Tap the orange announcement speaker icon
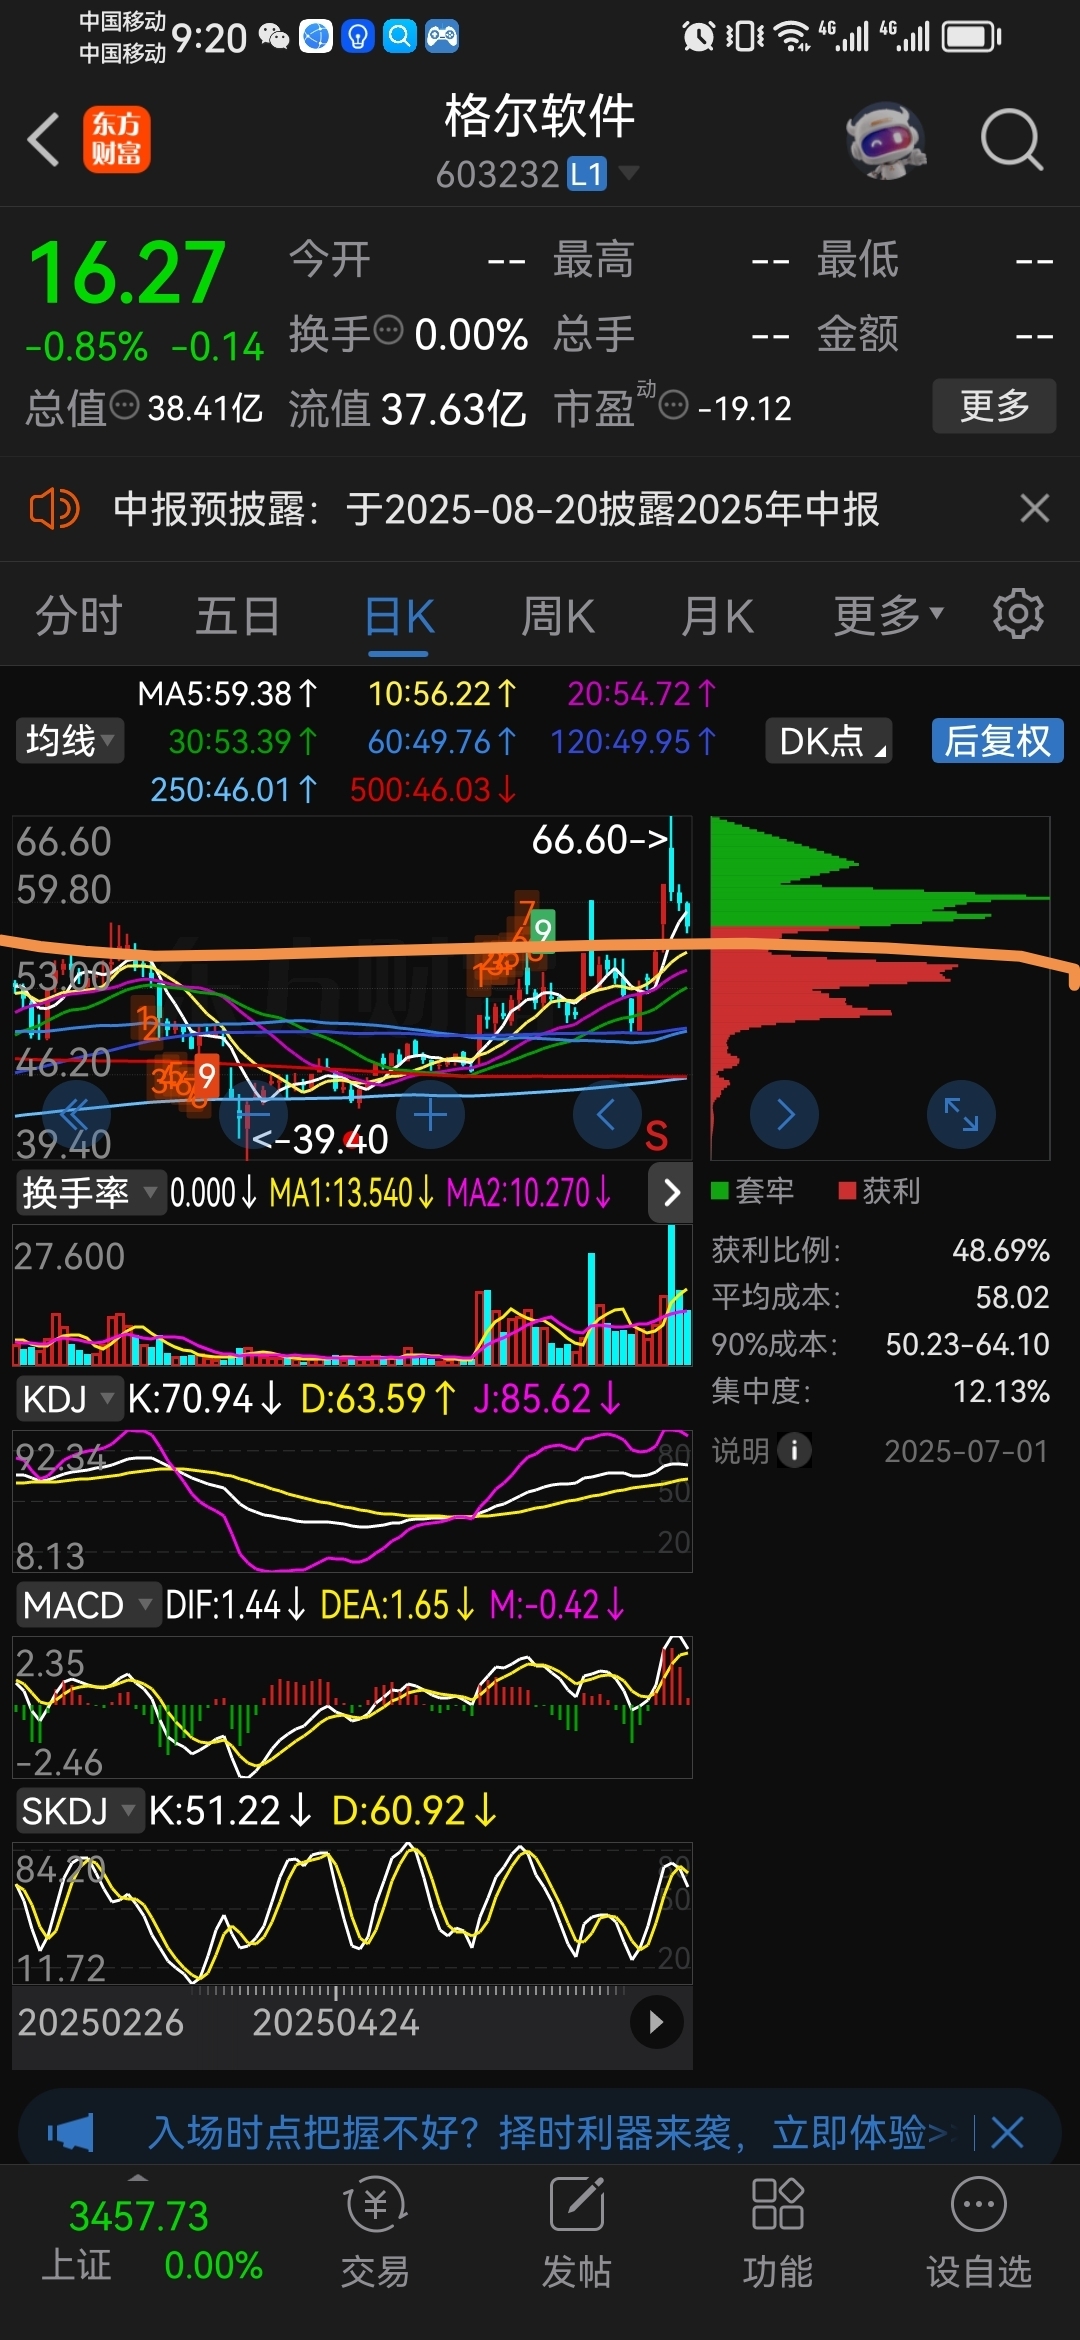The image size is (1080, 2340). click(54, 508)
